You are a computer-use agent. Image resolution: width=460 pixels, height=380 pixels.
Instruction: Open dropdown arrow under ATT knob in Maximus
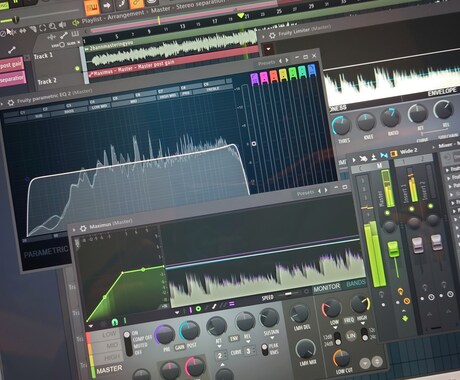pos(220,346)
